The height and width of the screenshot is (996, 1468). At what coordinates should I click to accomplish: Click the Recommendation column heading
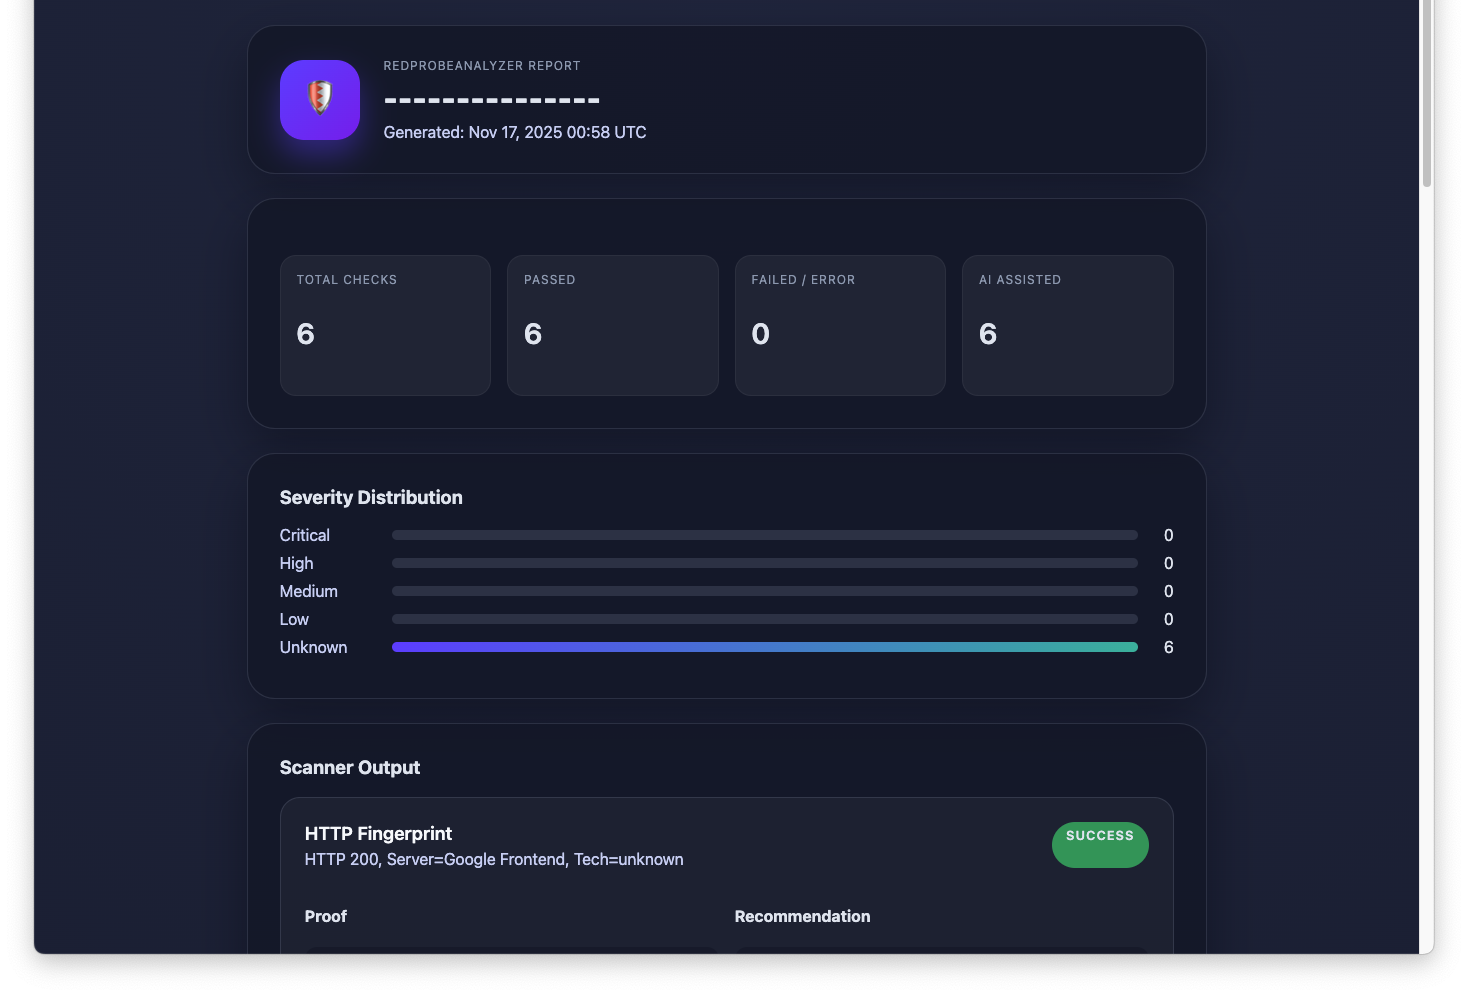(802, 916)
